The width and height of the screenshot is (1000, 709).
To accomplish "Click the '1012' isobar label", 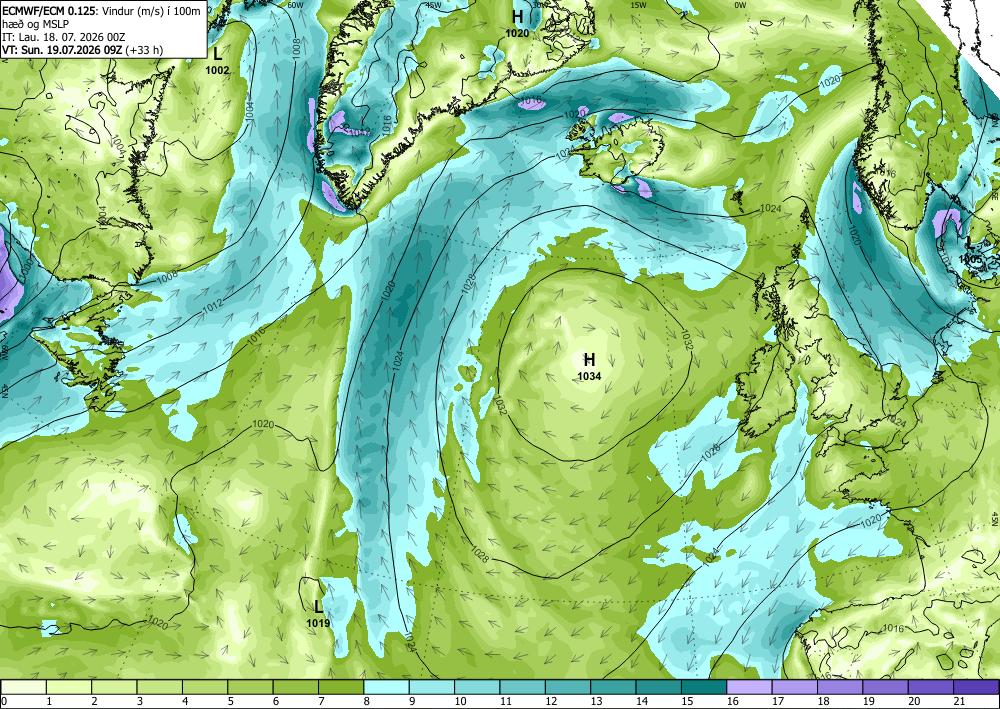I will point(213,307).
